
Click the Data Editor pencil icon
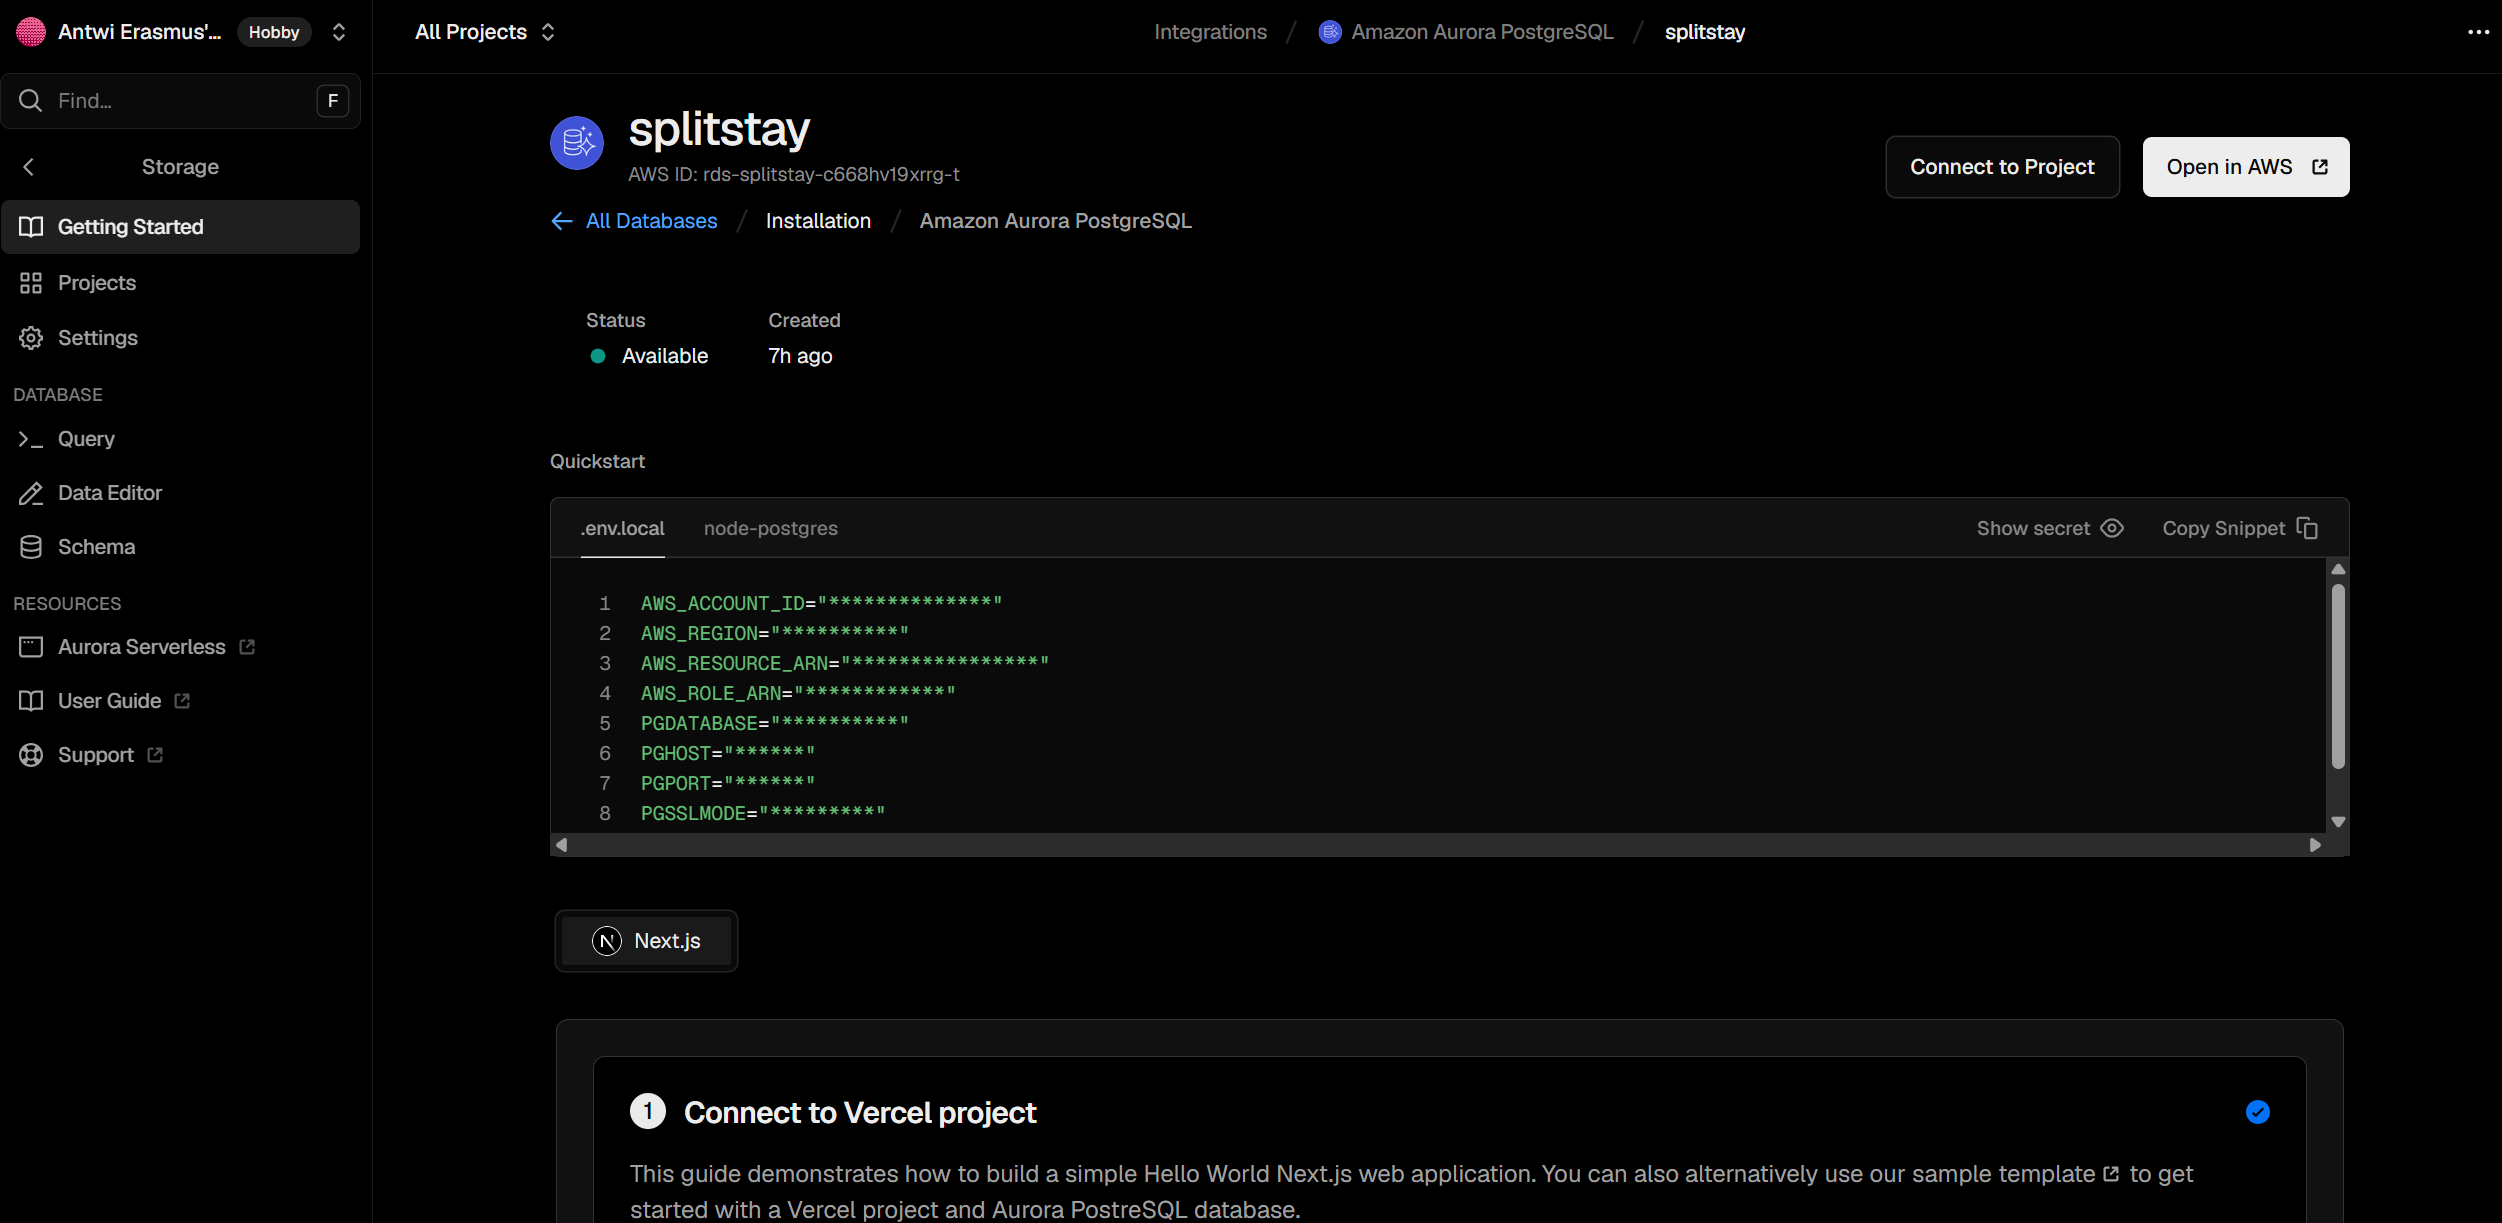31,493
